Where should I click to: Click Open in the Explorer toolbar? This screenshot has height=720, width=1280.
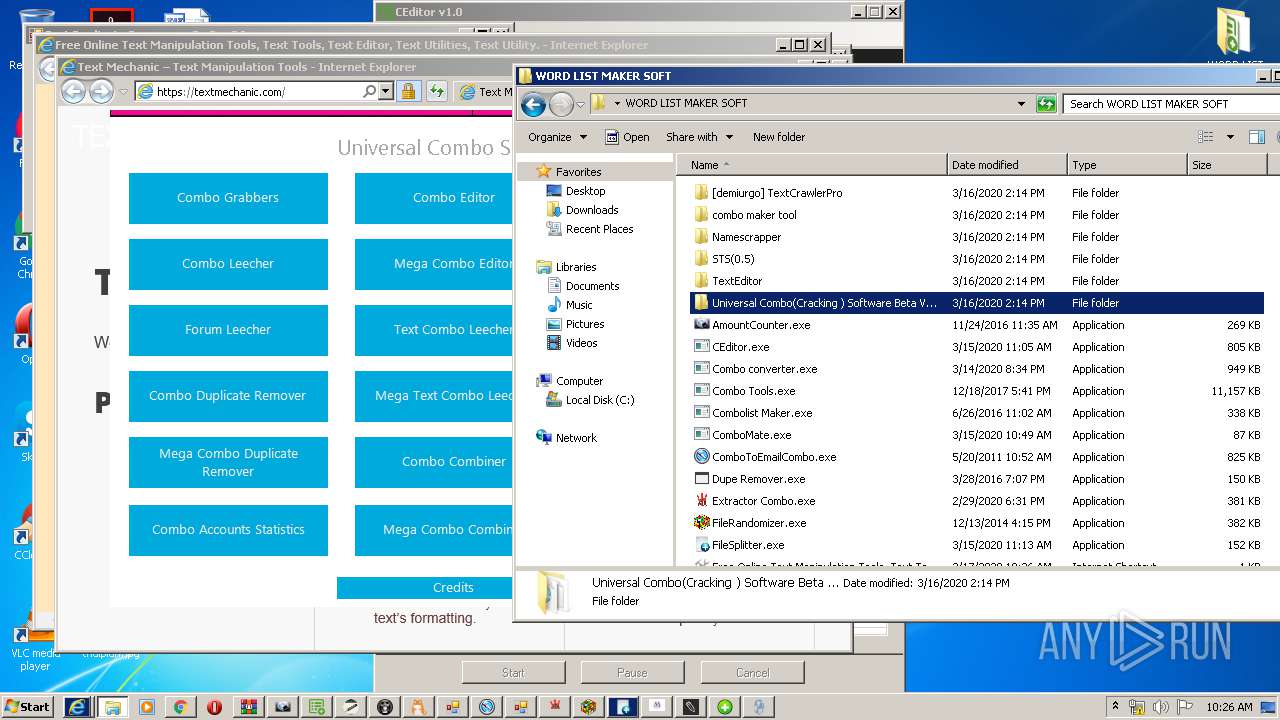(x=627, y=137)
